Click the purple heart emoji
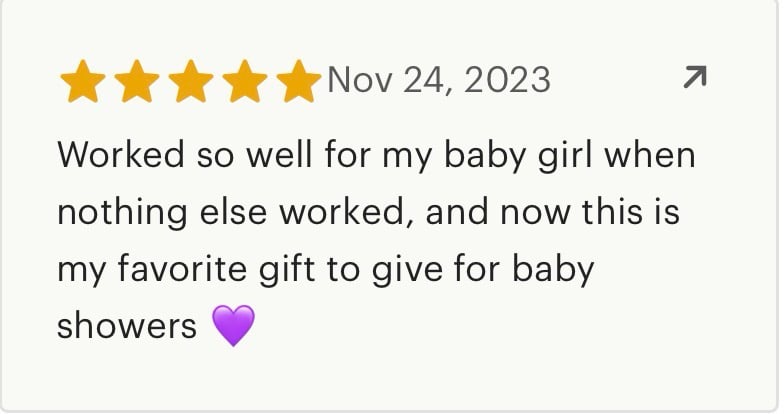Screen dimensions: 784x414 click(x=233, y=327)
